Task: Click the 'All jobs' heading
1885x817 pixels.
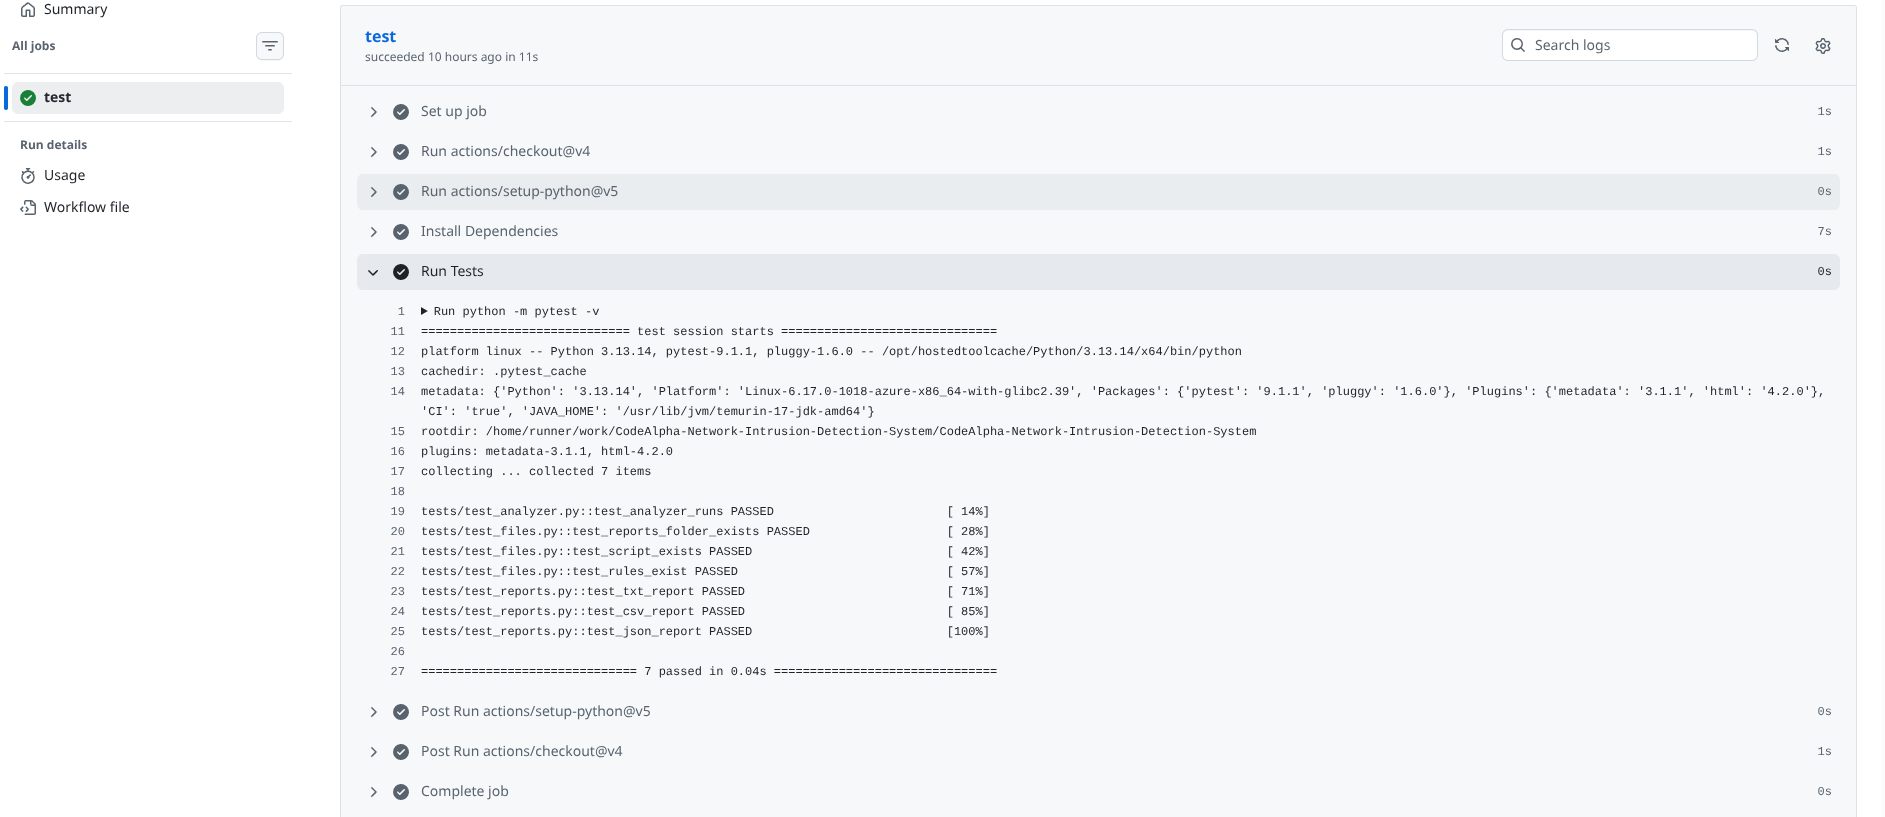Action: [x=34, y=46]
